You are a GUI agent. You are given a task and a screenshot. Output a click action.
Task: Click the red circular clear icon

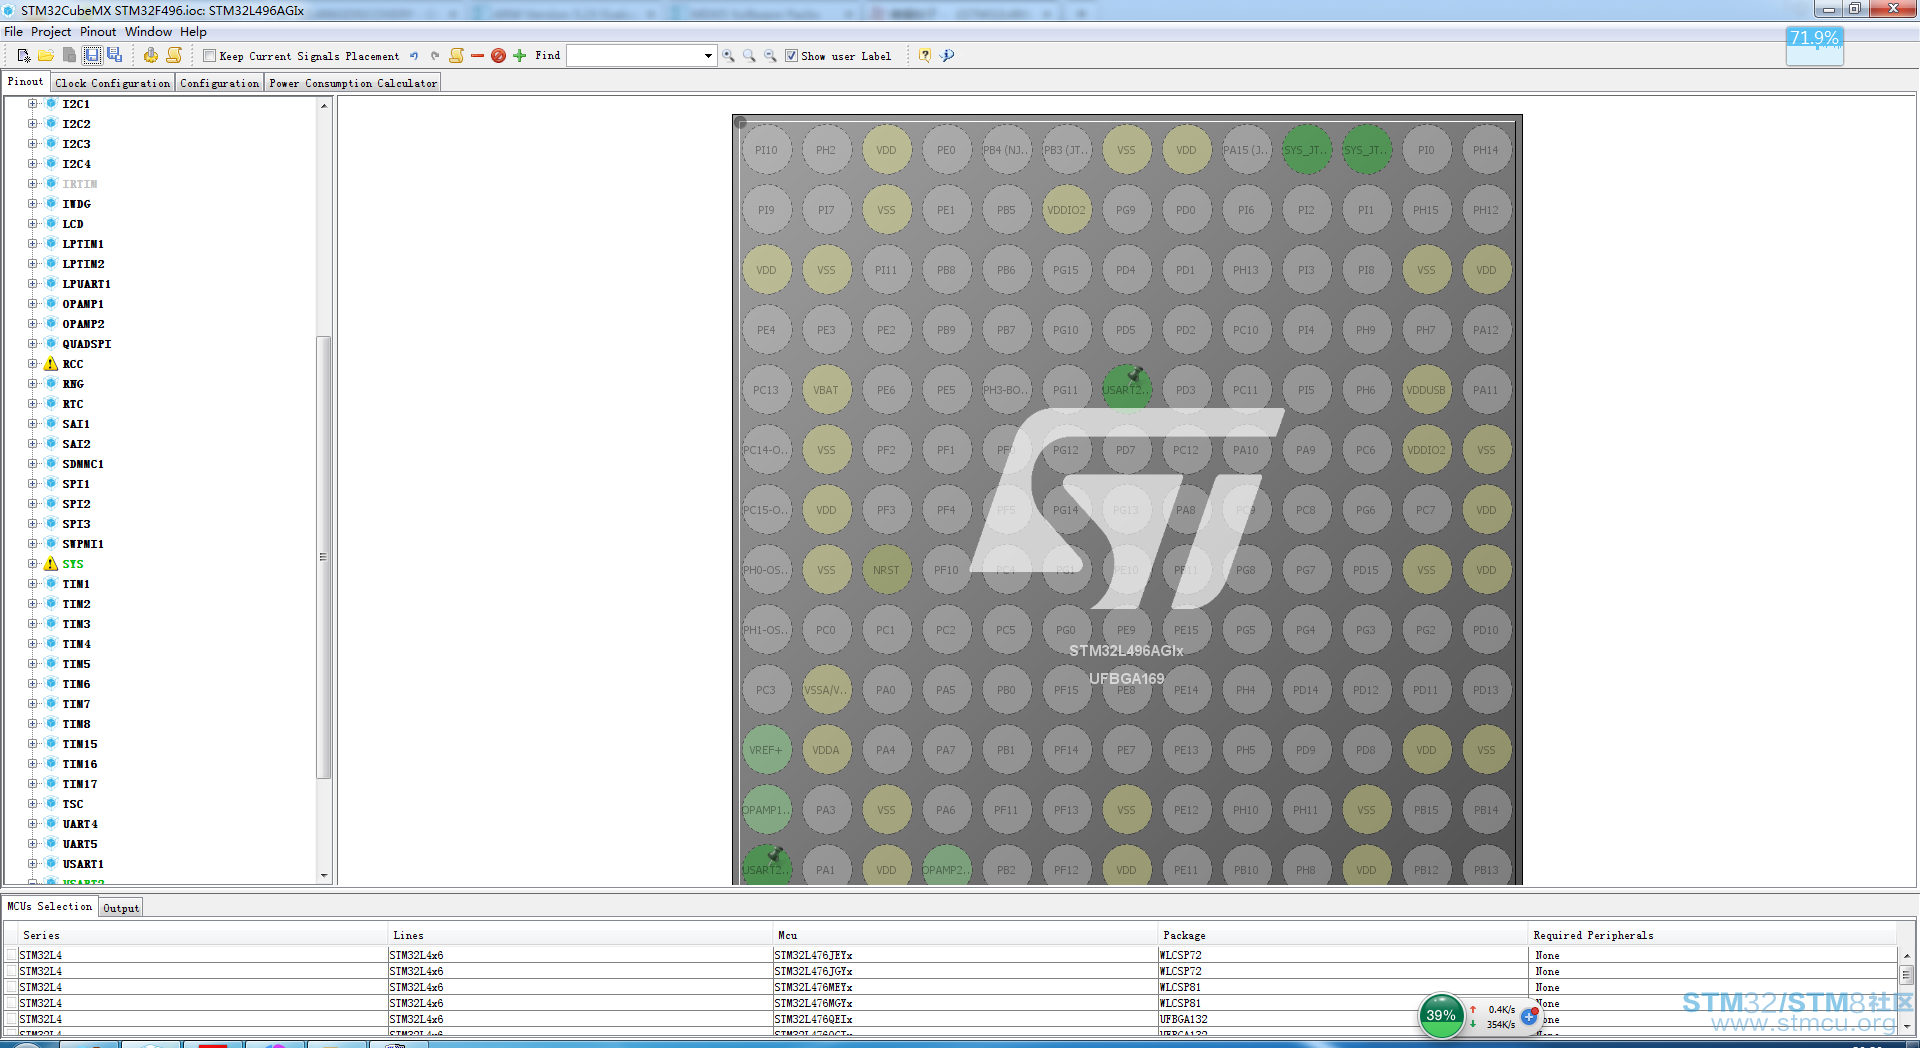(x=498, y=56)
